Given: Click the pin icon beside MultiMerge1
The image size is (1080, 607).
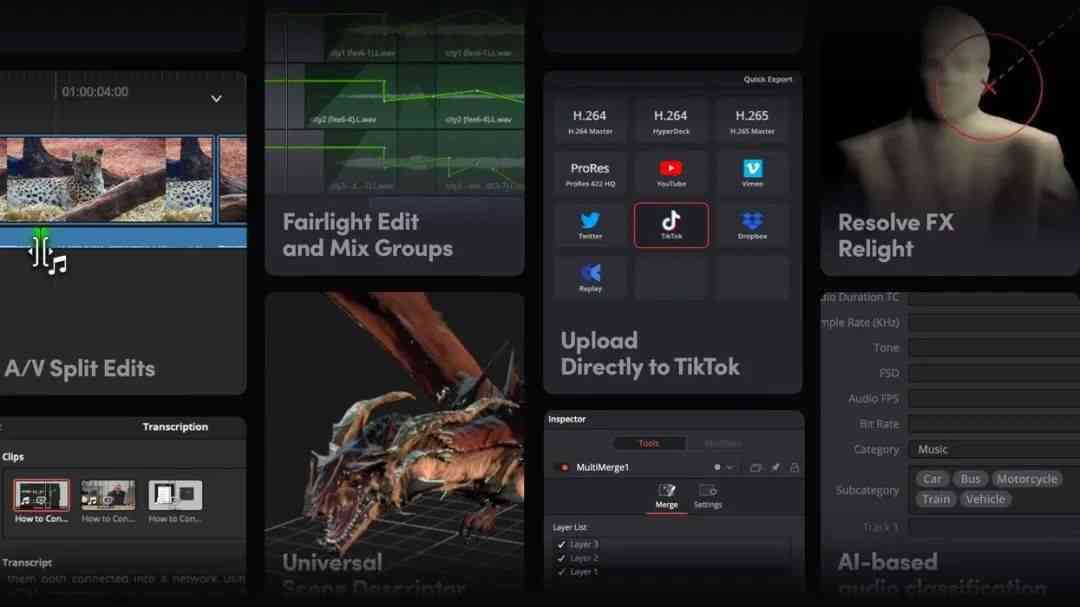Looking at the screenshot, I should pos(776,467).
